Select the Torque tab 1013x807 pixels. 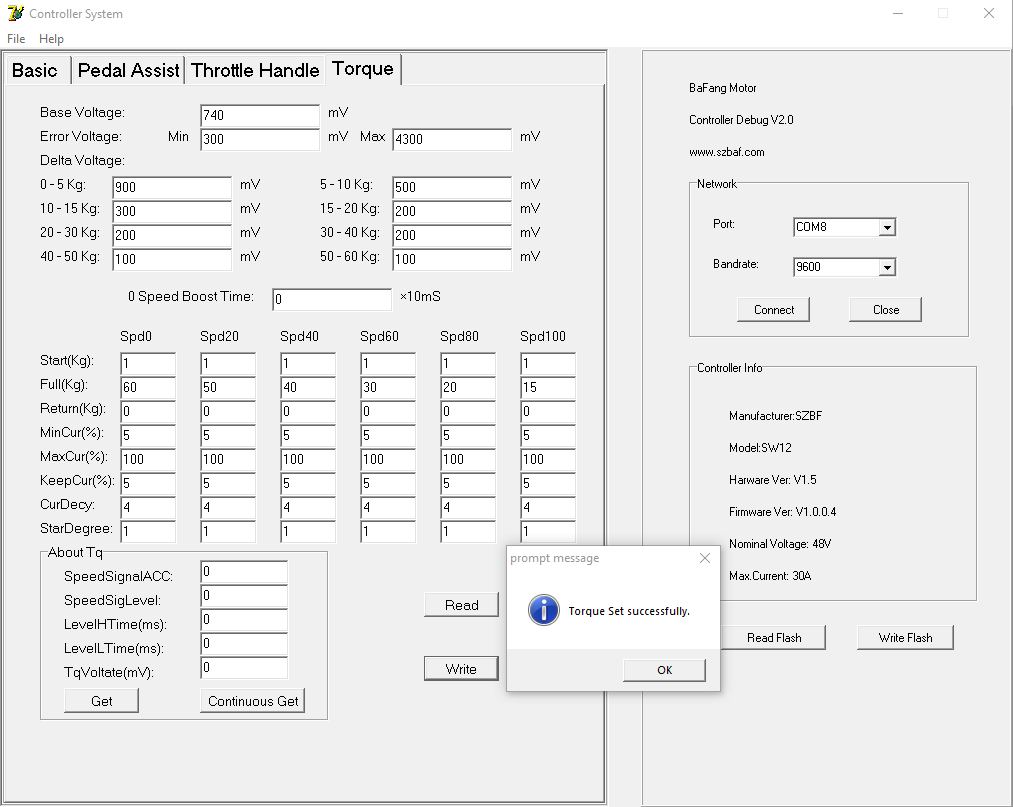coord(362,68)
